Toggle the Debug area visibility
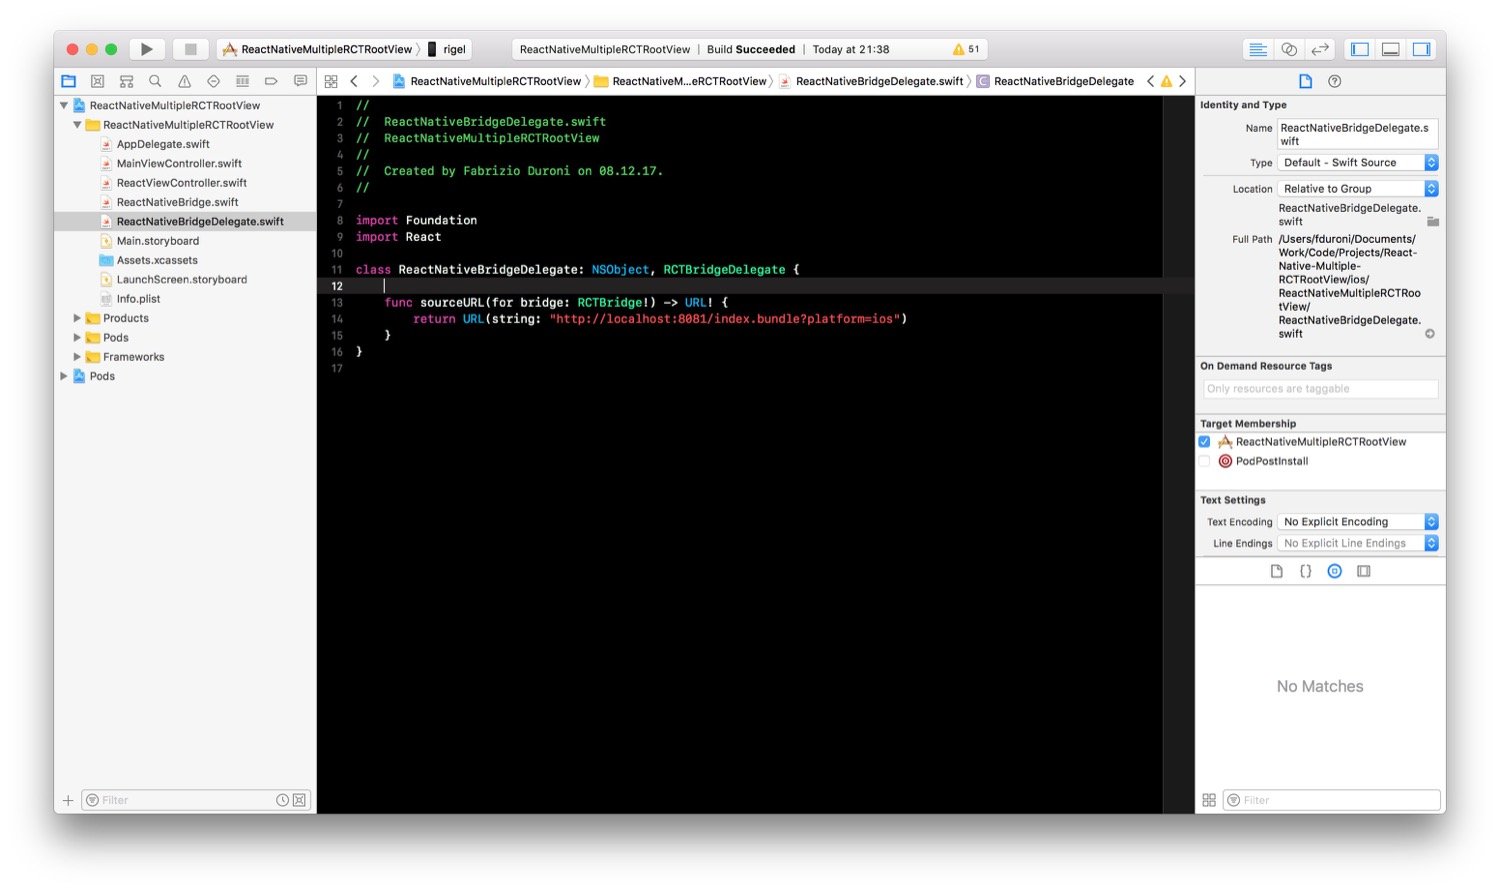The height and width of the screenshot is (891, 1500). pyautogui.click(x=1390, y=49)
